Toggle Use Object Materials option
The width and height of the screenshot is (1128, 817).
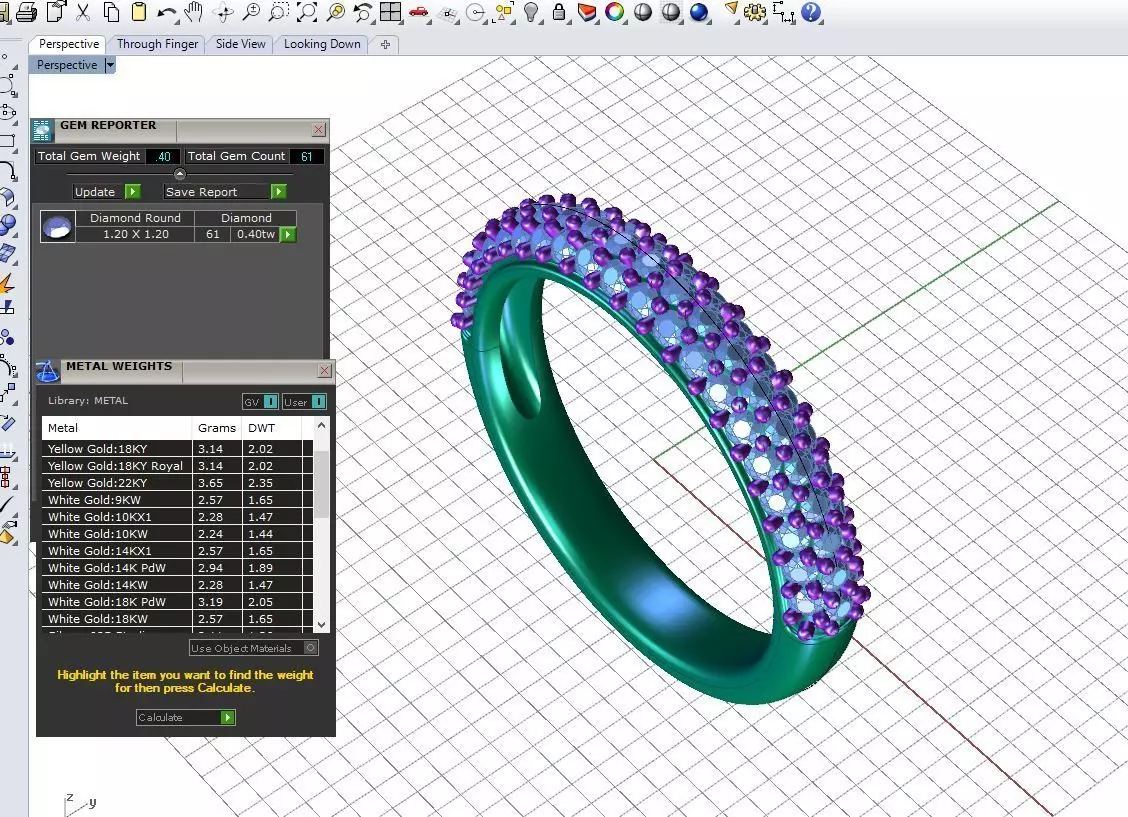click(x=310, y=648)
